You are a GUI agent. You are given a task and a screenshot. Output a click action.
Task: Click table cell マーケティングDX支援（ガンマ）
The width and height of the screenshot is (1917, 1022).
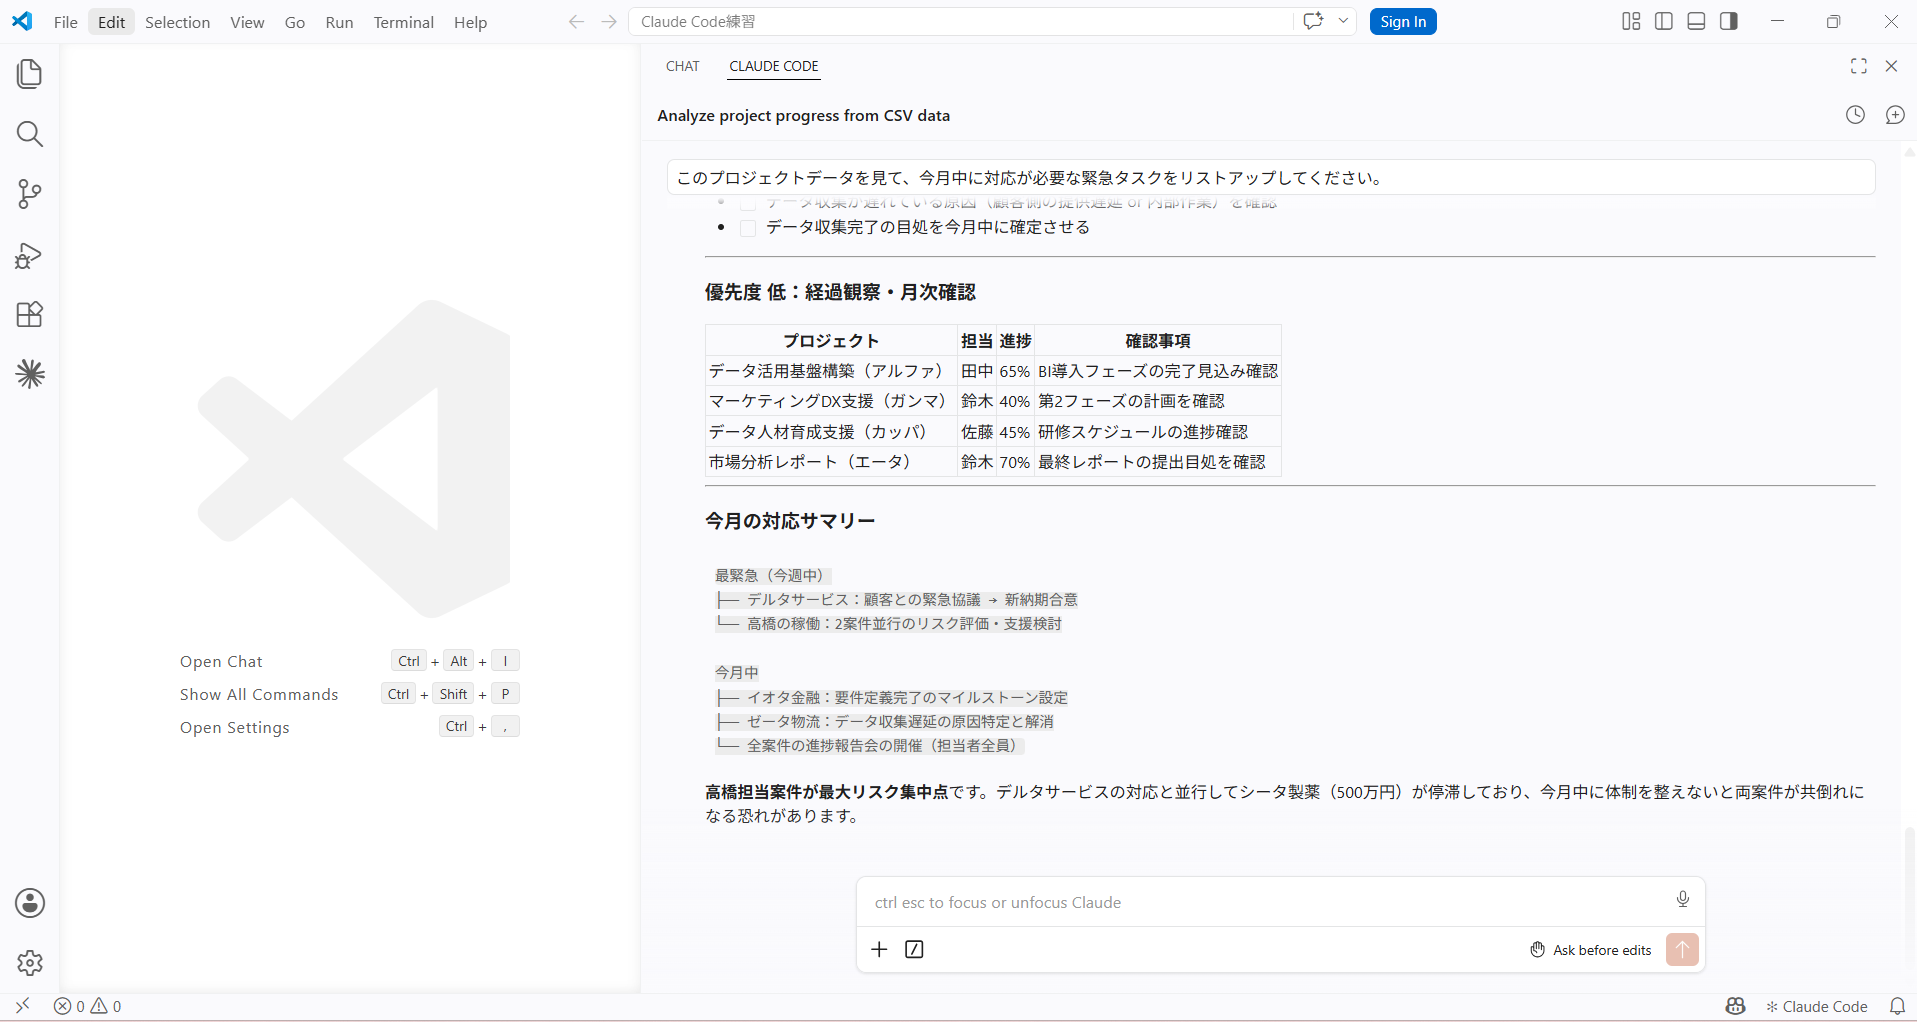coord(830,401)
